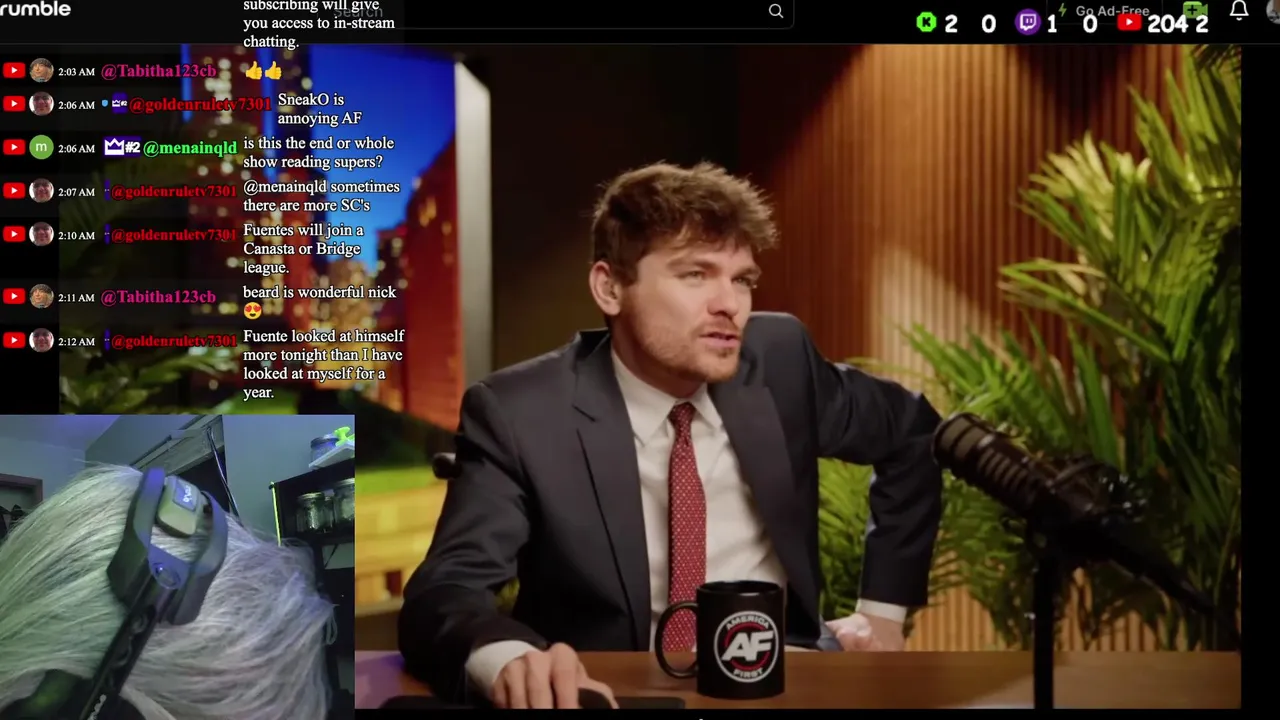Click the goldenruletv7301 avatar at 2:10 AM
The image size is (1280, 720).
[x=41, y=234]
